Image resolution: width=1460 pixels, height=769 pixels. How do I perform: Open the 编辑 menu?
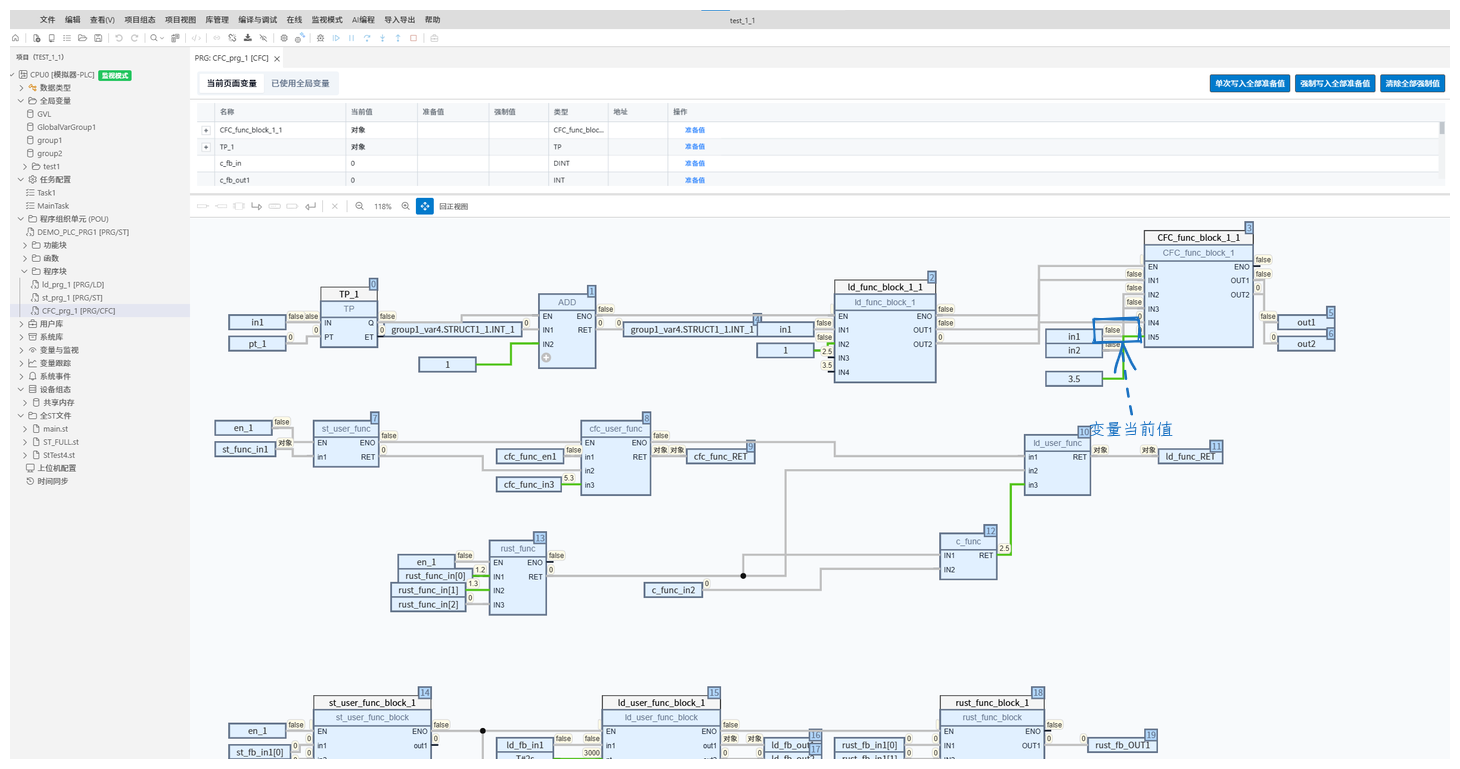73,20
